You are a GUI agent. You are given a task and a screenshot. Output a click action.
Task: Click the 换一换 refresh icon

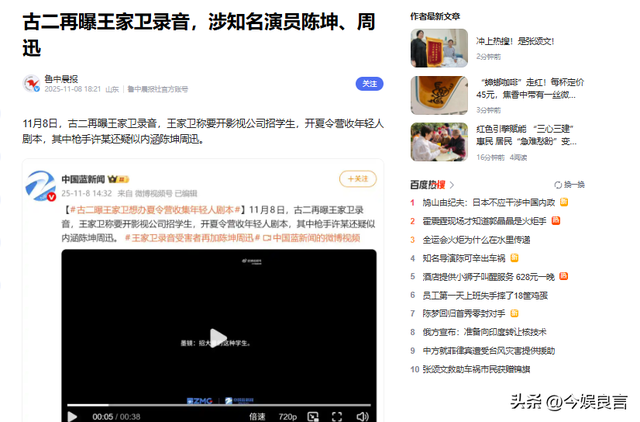coord(558,185)
